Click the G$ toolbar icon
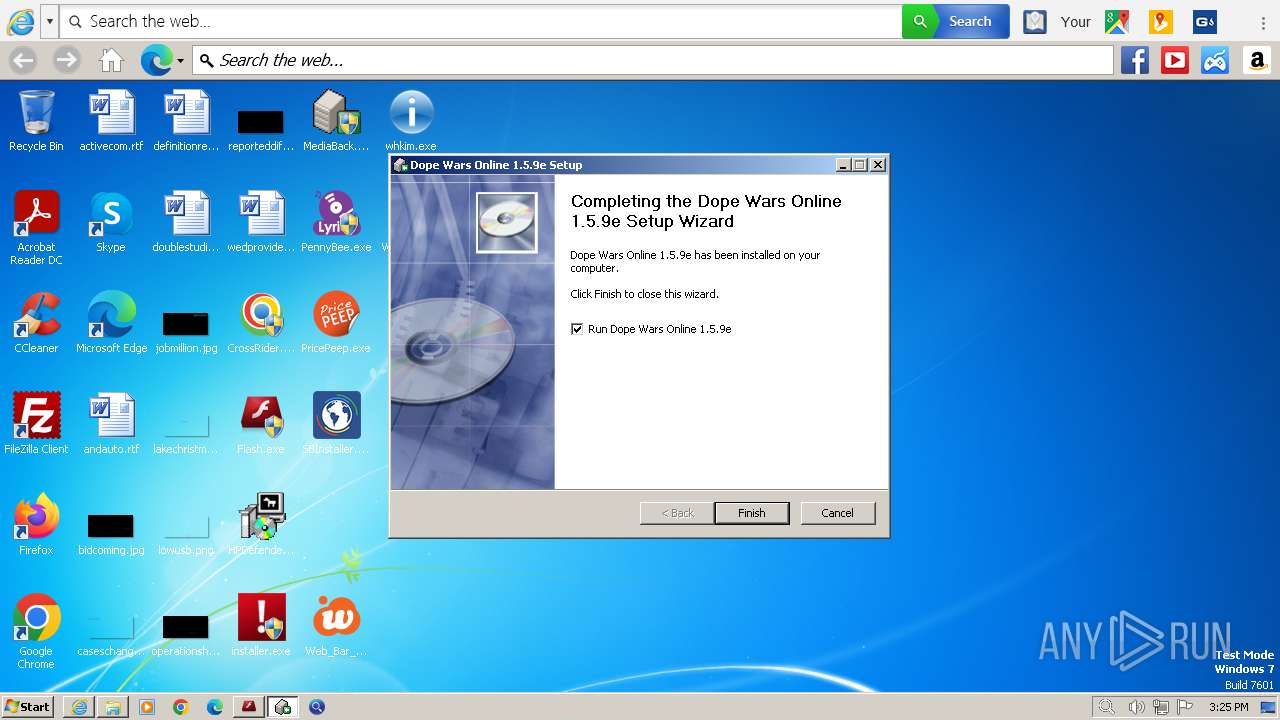The height and width of the screenshot is (720, 1280). (1205, 21)
